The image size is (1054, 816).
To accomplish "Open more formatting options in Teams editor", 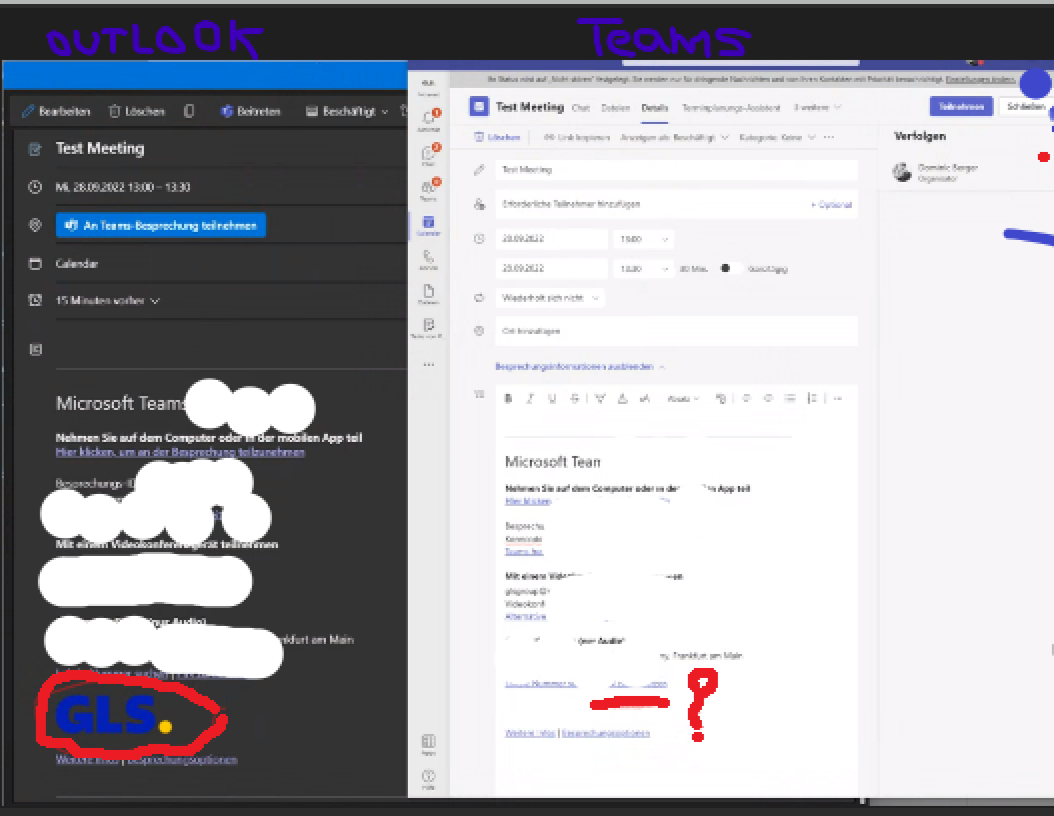I will pos(838,399).
